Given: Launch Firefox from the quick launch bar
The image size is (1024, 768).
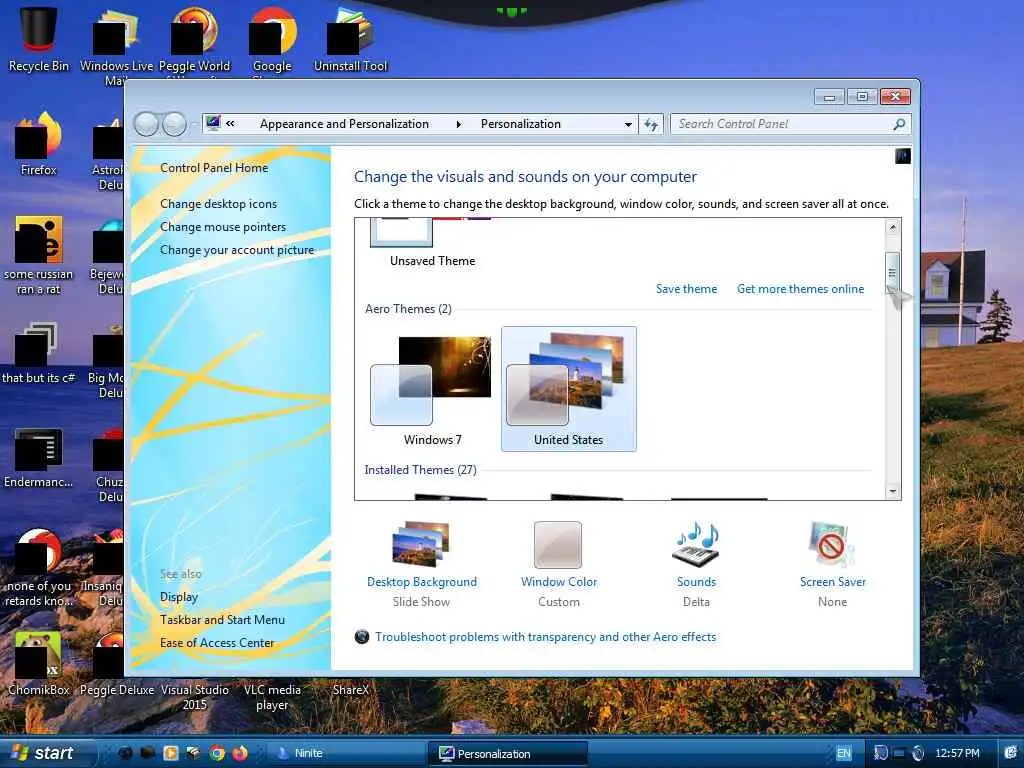Looking at the screenshot, I should coord(240,753).
